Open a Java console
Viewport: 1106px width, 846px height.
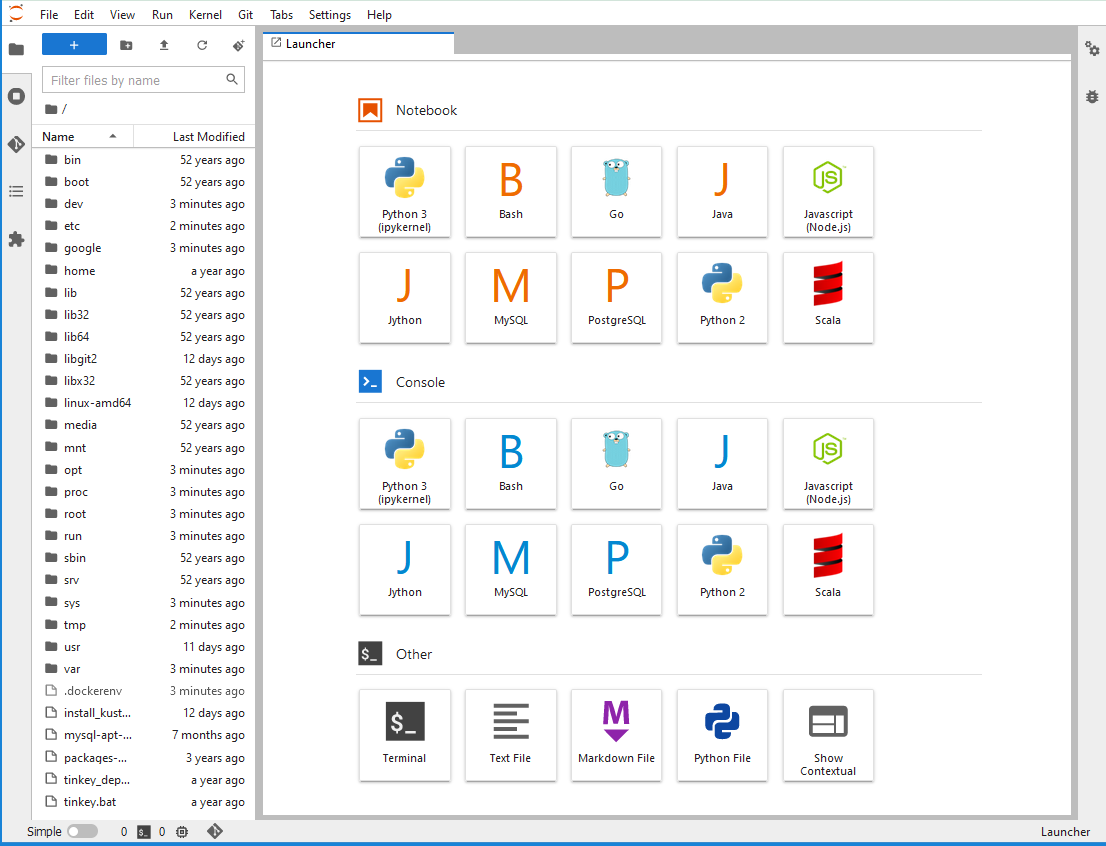point(722,464)
